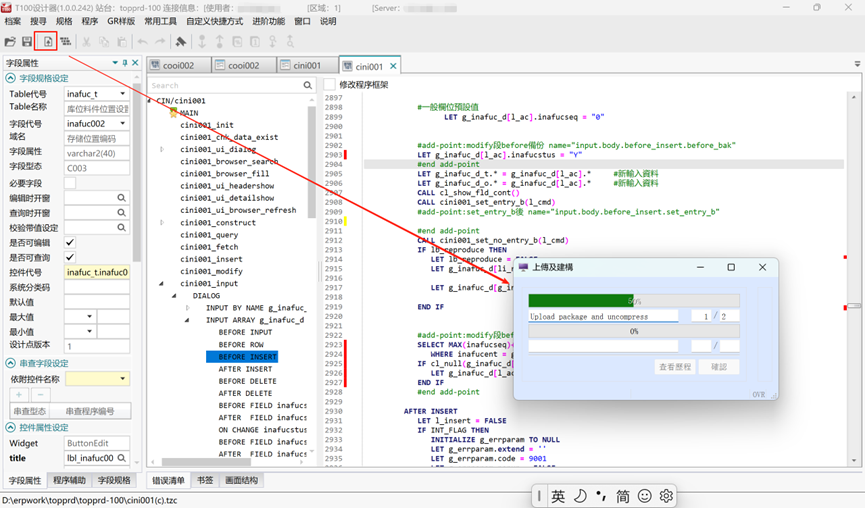Click the open folder toolbar icon
This screenshot has width=865, height=508.
(10, 41)
